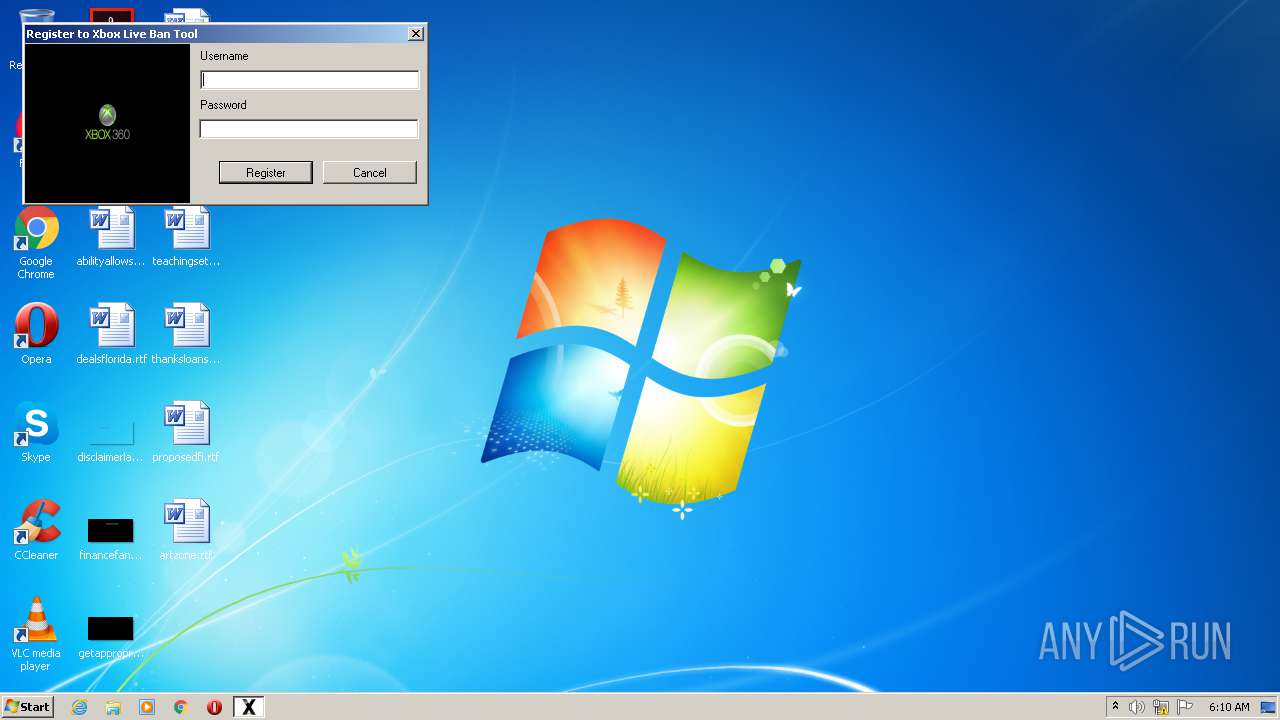
Task: Launch Internet Explorer from the taskbar
Action: [x=80, y=707]
